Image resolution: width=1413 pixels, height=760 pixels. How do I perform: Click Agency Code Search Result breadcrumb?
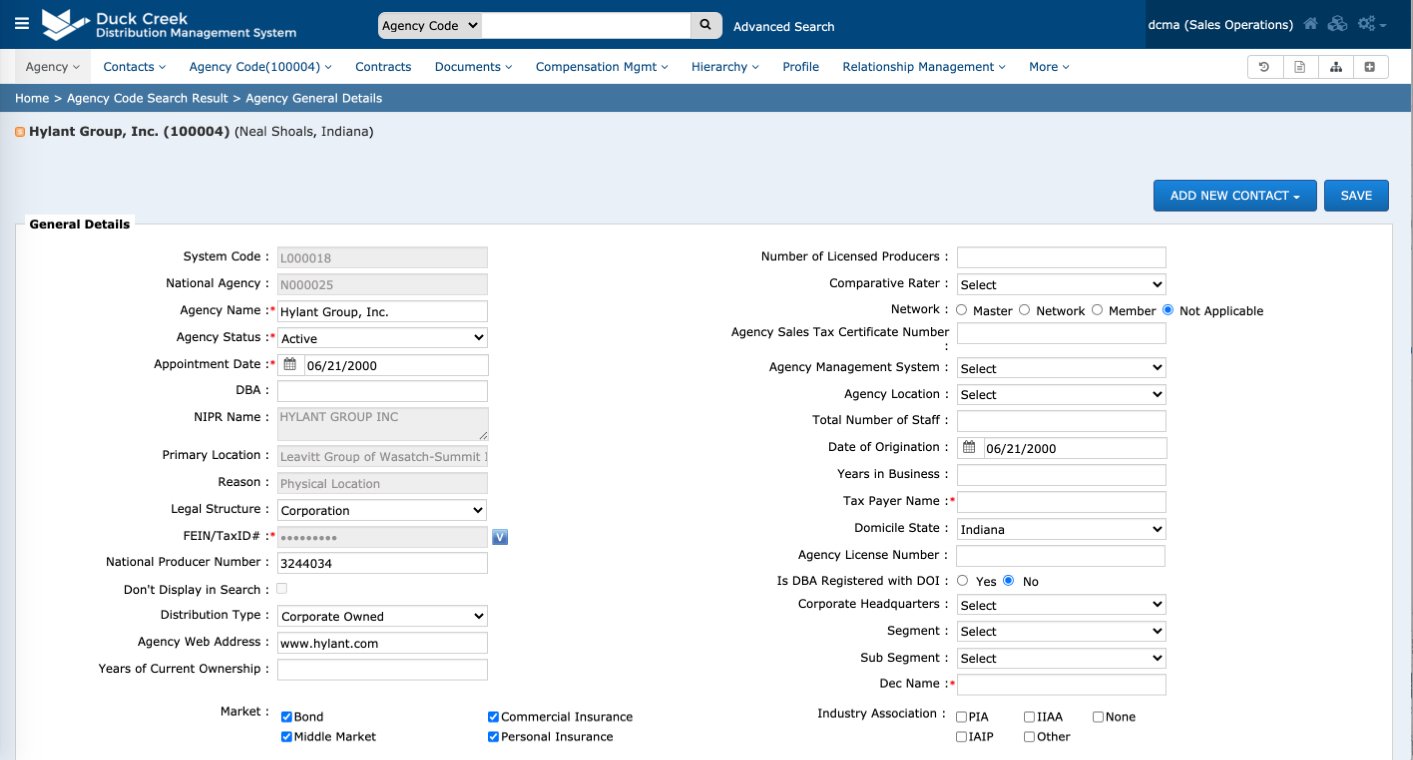149,98
